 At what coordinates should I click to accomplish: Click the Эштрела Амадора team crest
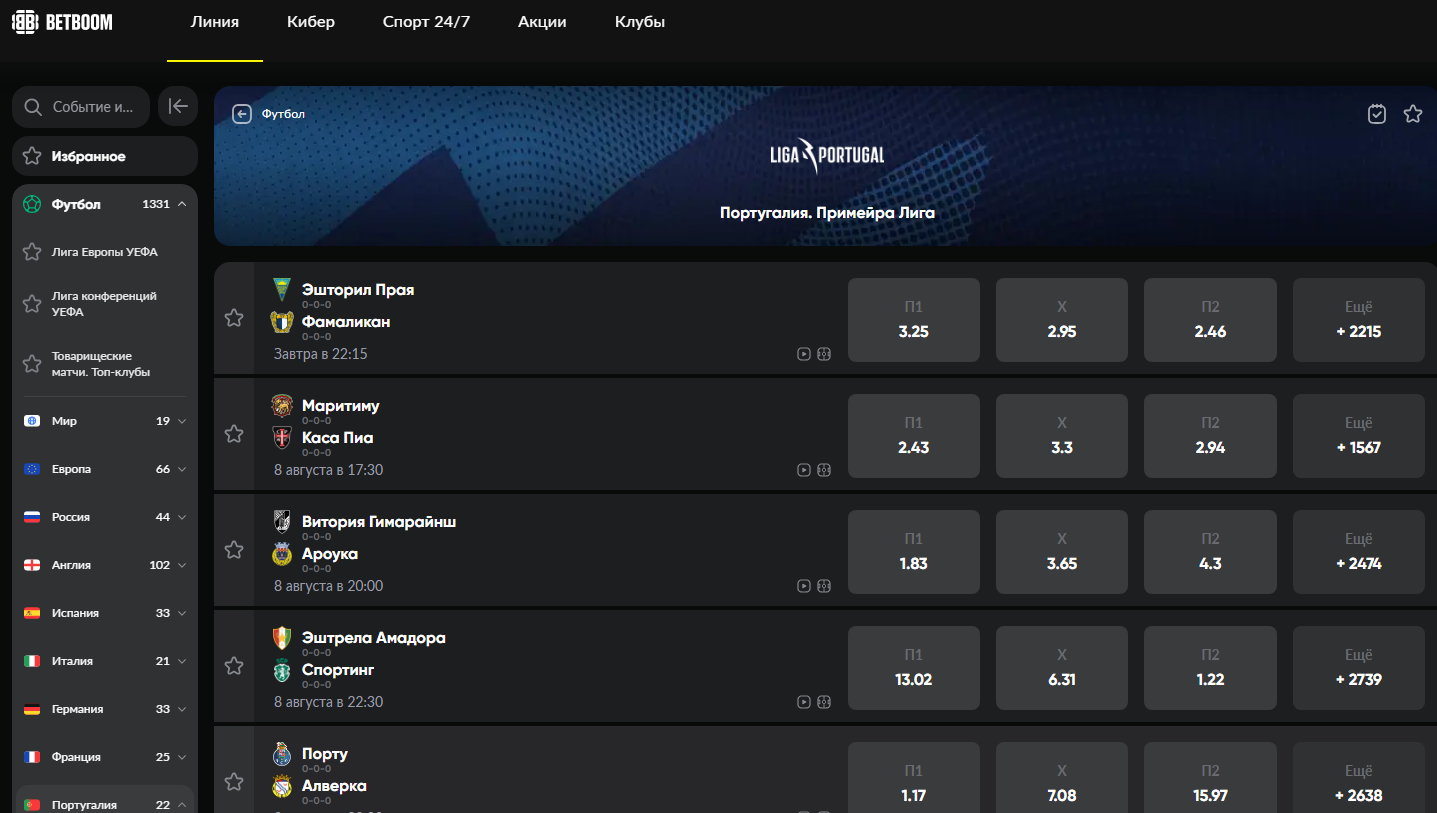282,638
